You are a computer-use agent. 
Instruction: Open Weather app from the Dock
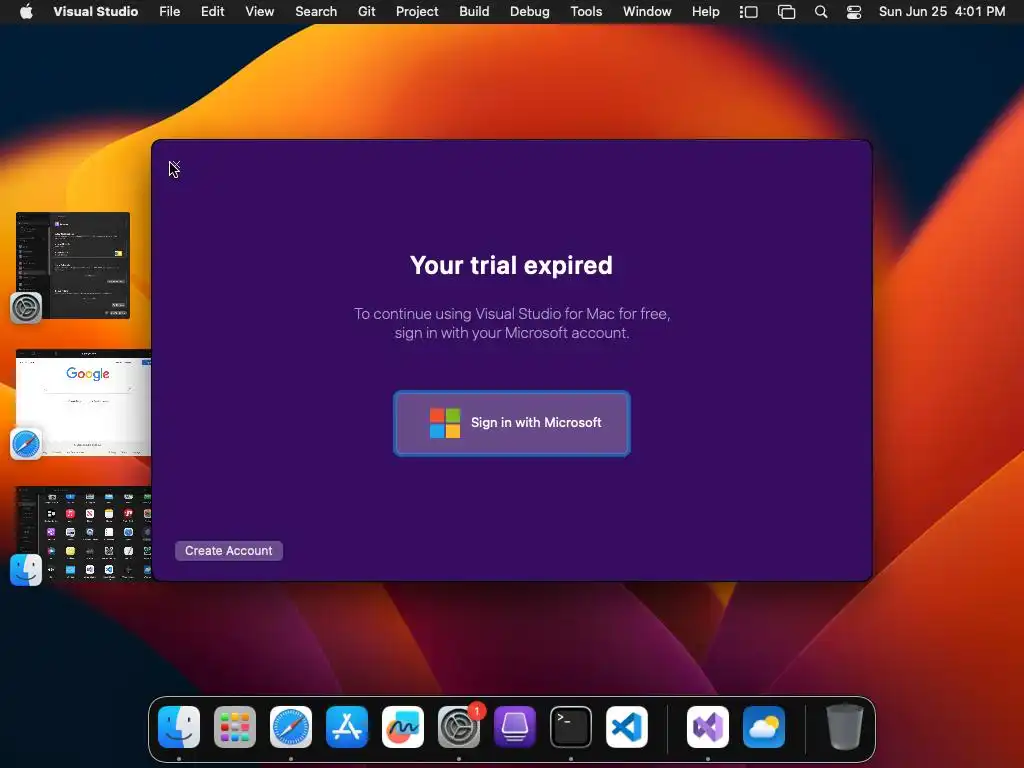(x=764, y=727)
